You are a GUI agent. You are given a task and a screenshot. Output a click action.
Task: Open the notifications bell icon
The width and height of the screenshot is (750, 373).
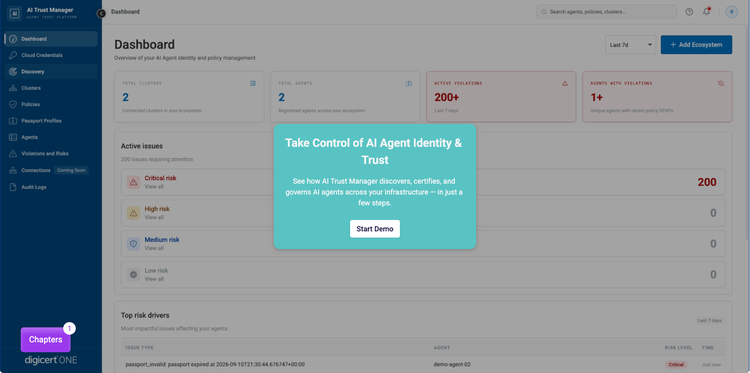(706, 12)
